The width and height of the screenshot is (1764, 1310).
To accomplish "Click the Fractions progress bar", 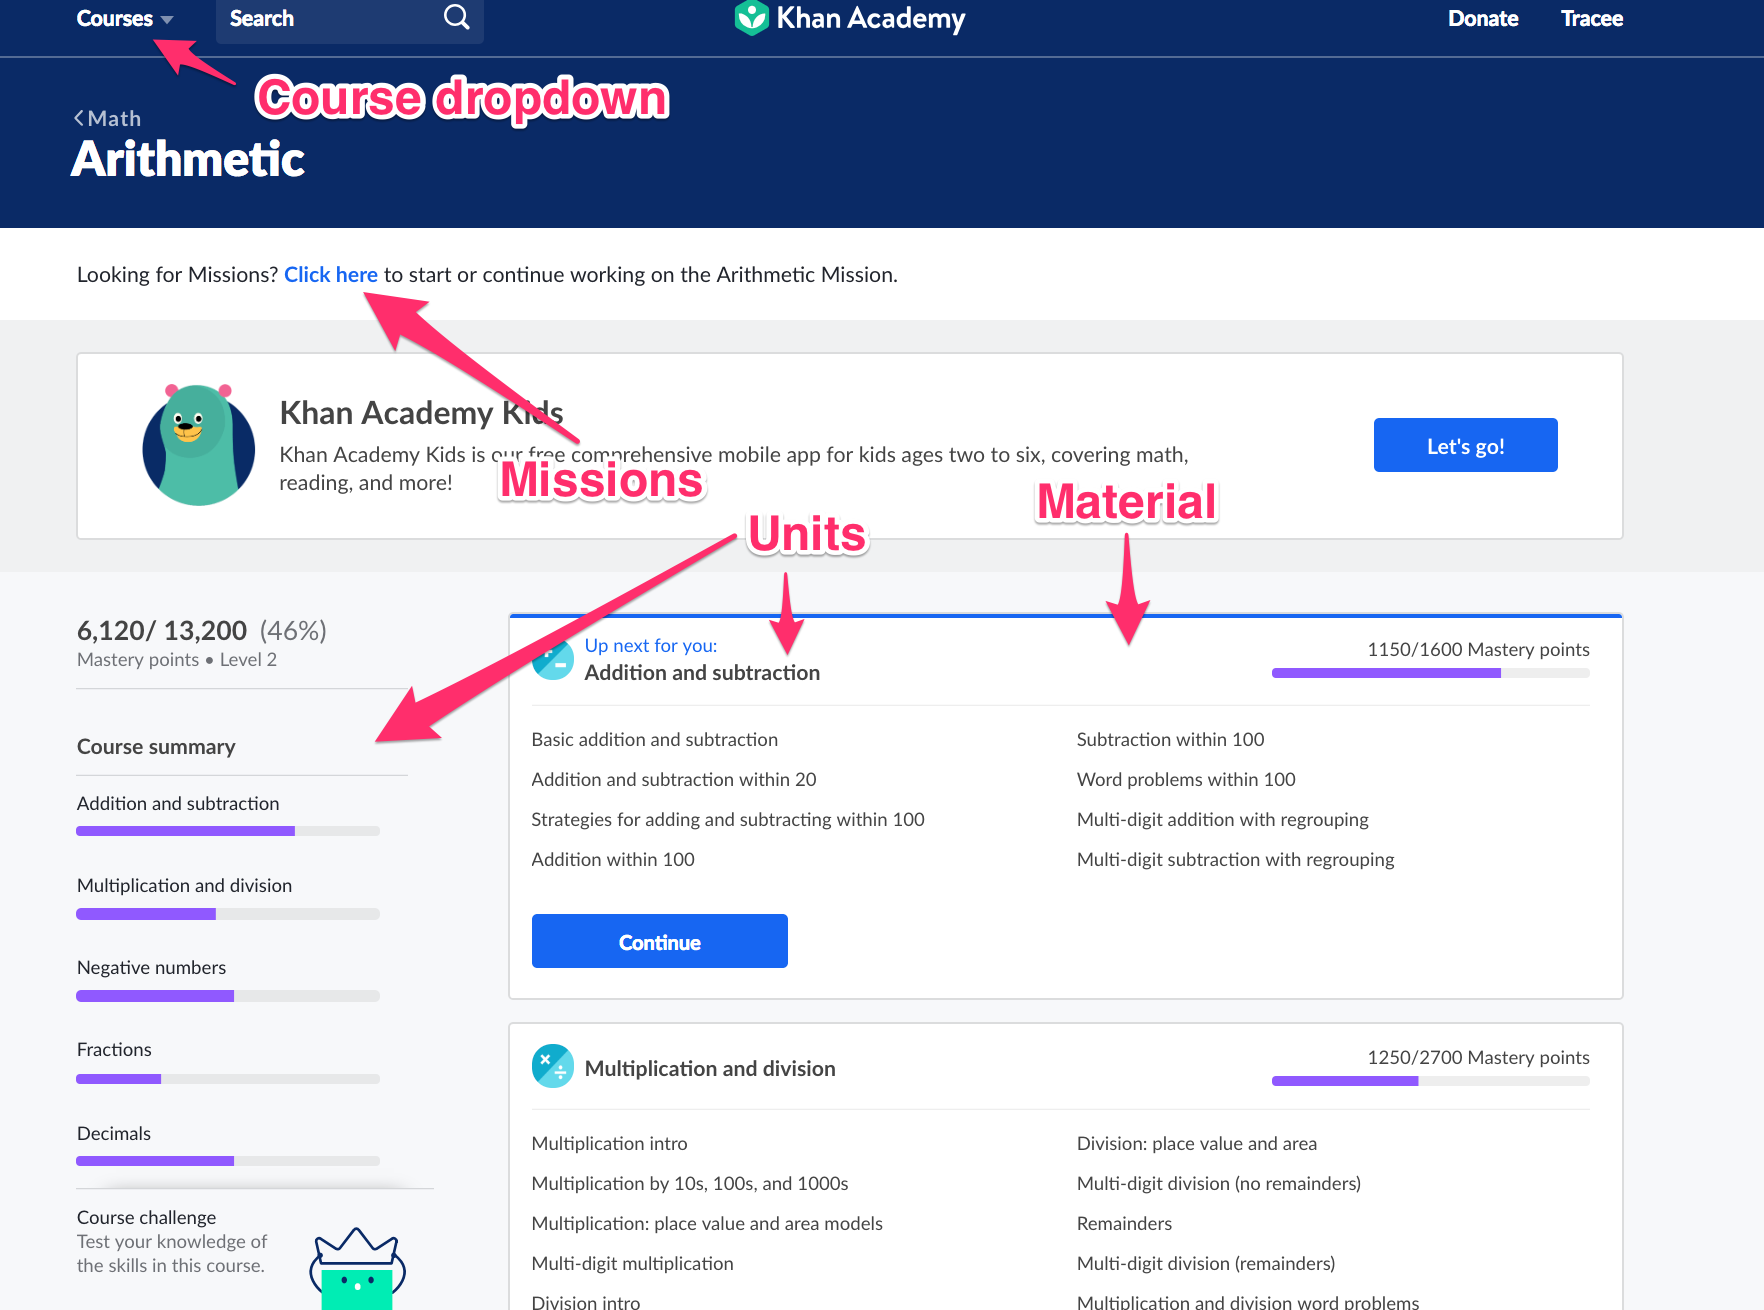I will [228, 1079].
